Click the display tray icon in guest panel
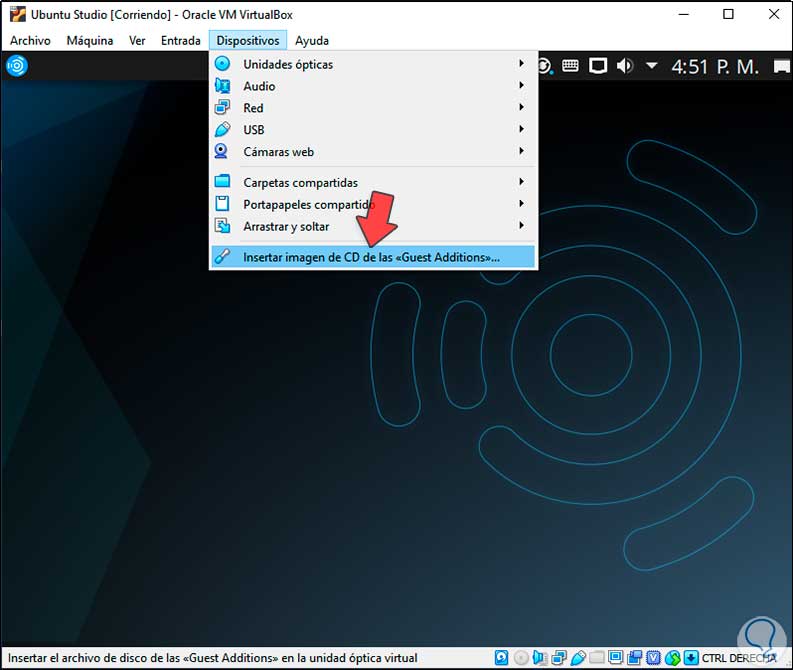Image resolution: width=793 pixels, height=670 pixels. (x=598, y=66)
